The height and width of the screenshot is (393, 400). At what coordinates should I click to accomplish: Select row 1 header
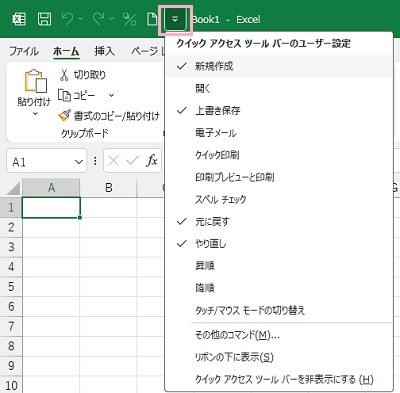click(11, 207)
